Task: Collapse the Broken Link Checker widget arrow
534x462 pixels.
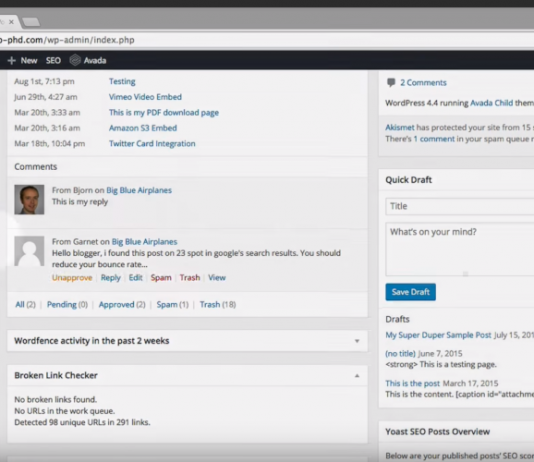Action: click(x=357, y=376)
